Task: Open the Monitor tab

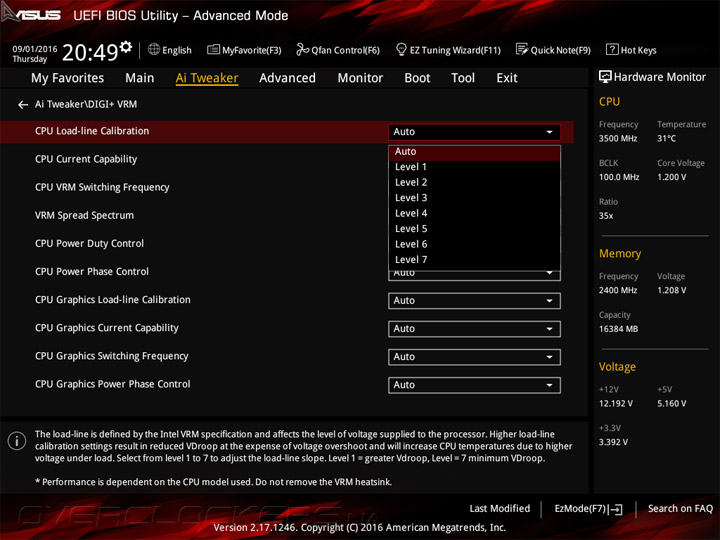Action: click(x=360, y=78)
